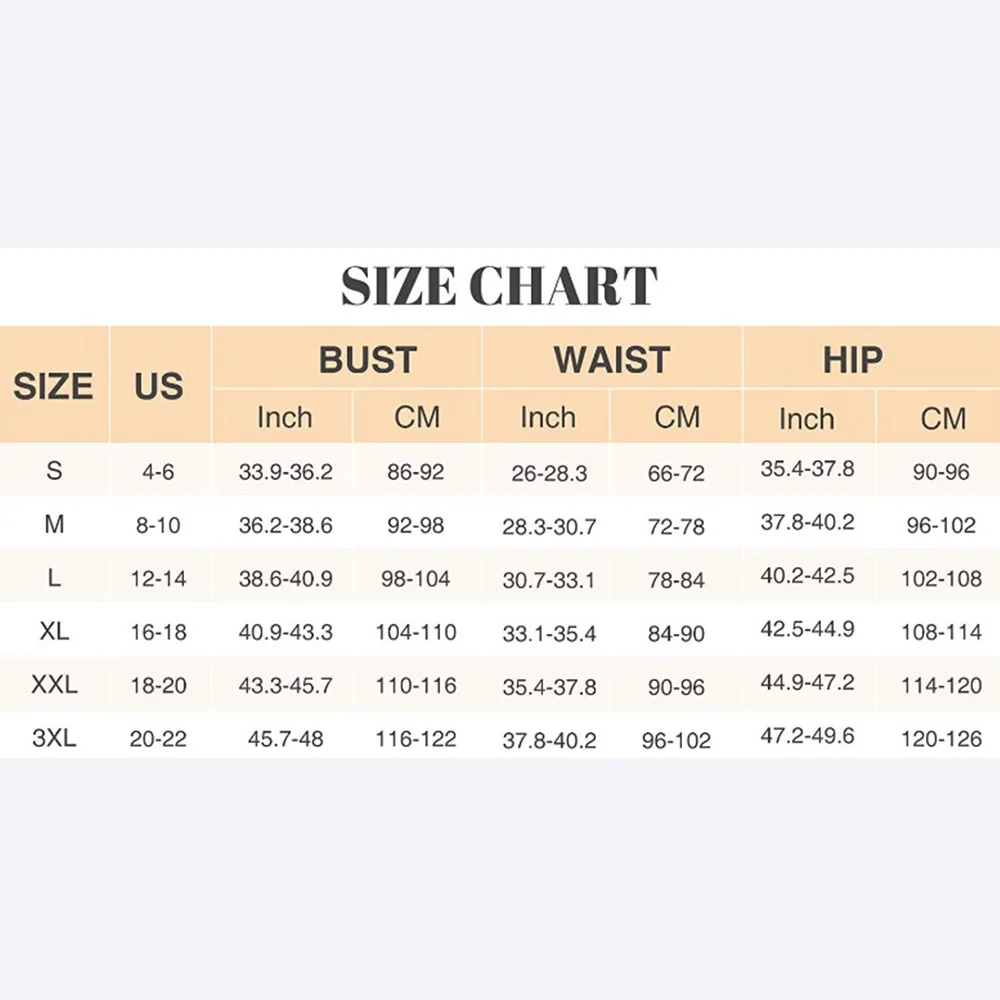Click the US column header
The height and width of the screenshot is (1000, 1000).
[159, 387]
